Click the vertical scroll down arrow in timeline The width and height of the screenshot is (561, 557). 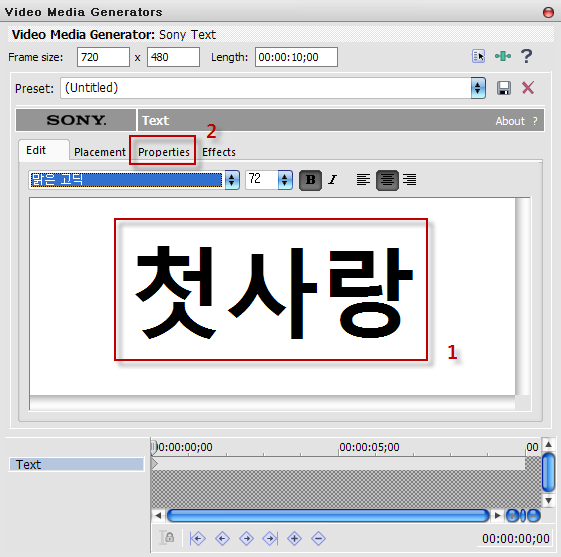coord(548,500)
